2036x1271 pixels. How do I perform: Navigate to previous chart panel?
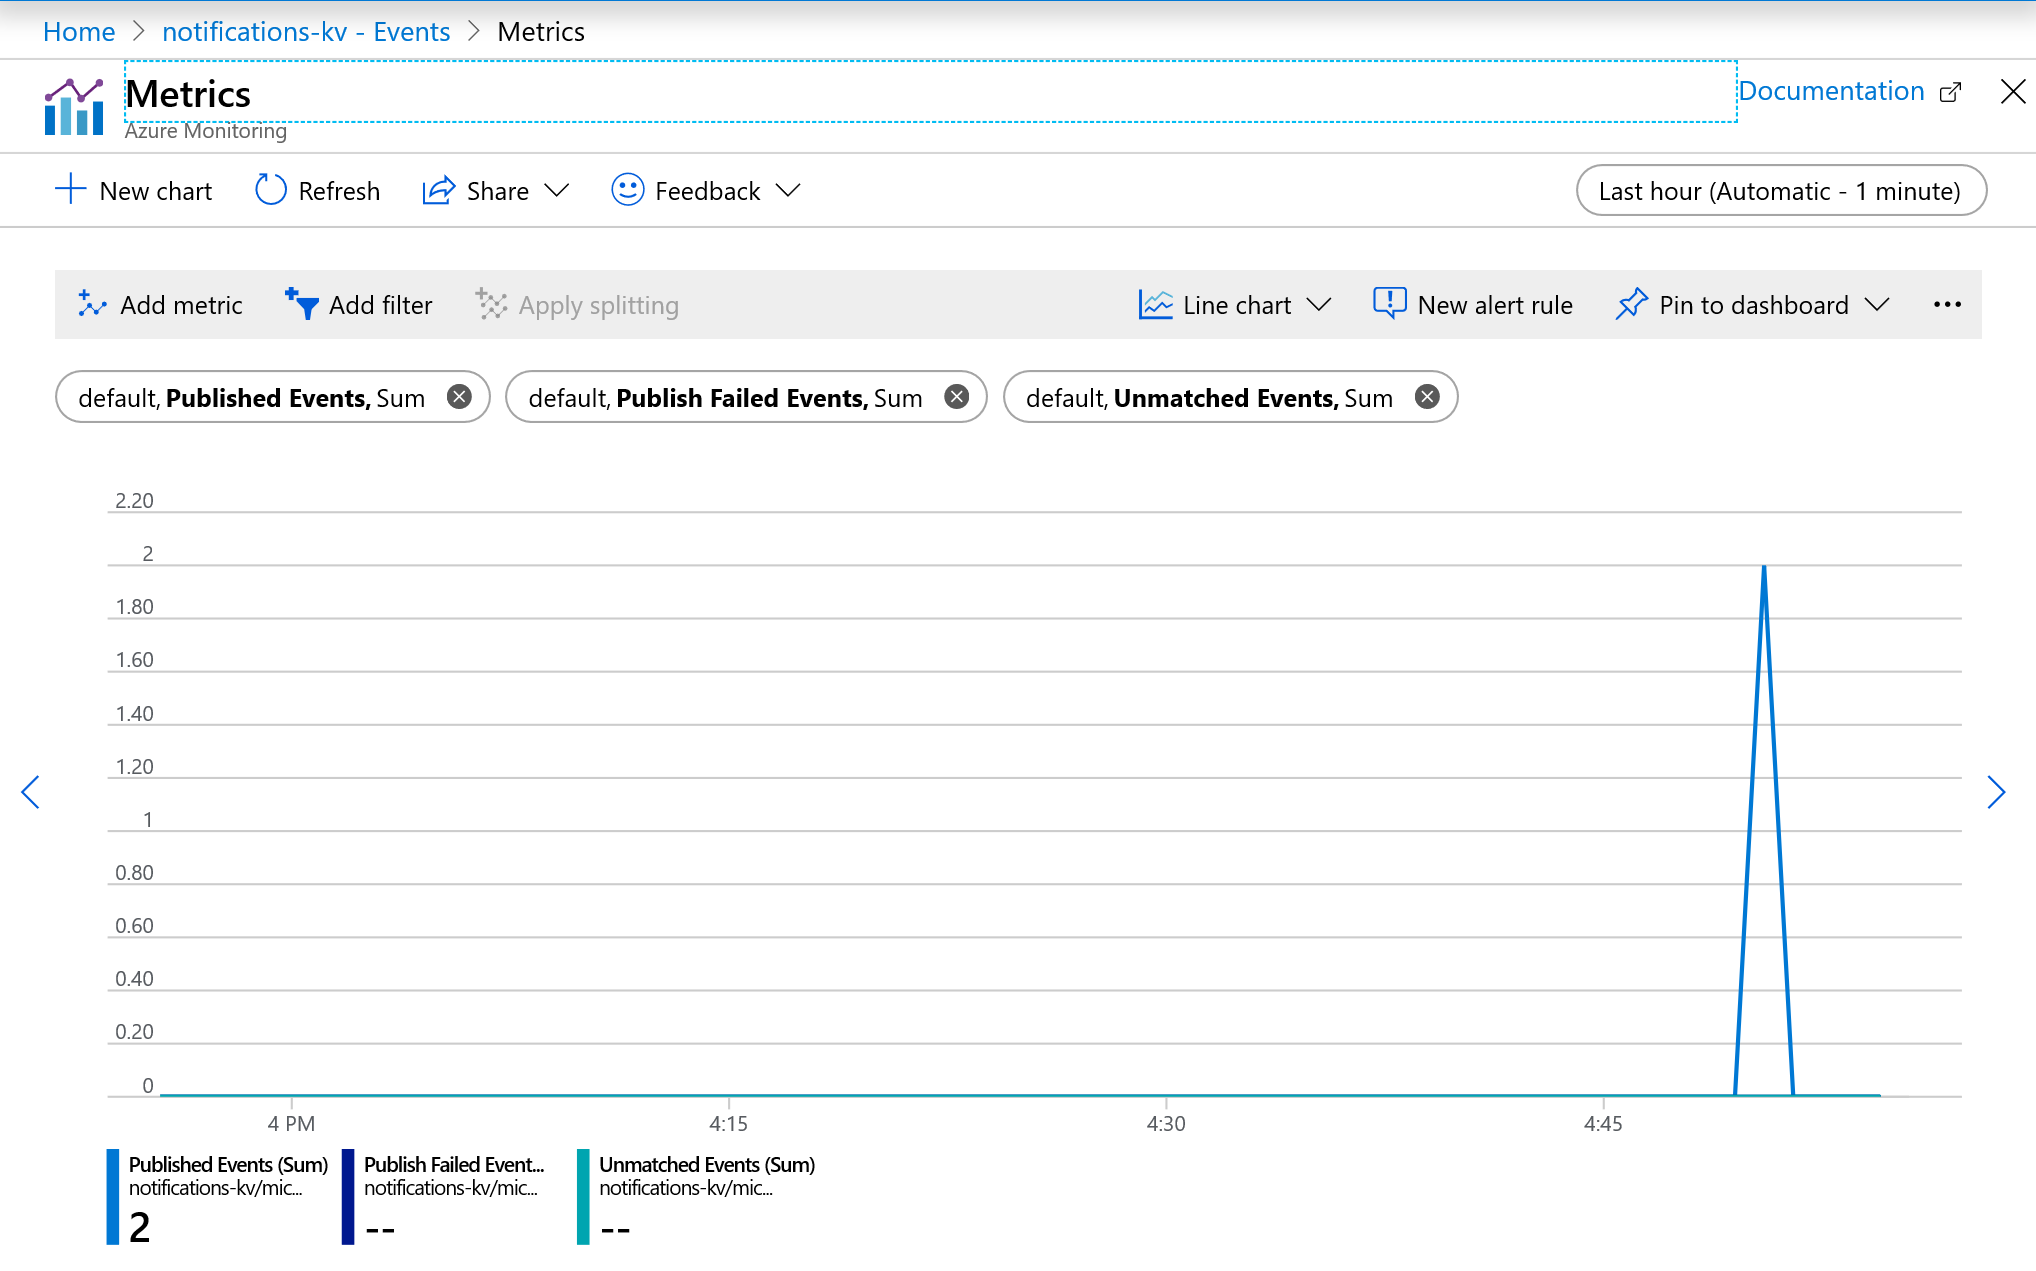pyautogui.click(x=28, y=789)
